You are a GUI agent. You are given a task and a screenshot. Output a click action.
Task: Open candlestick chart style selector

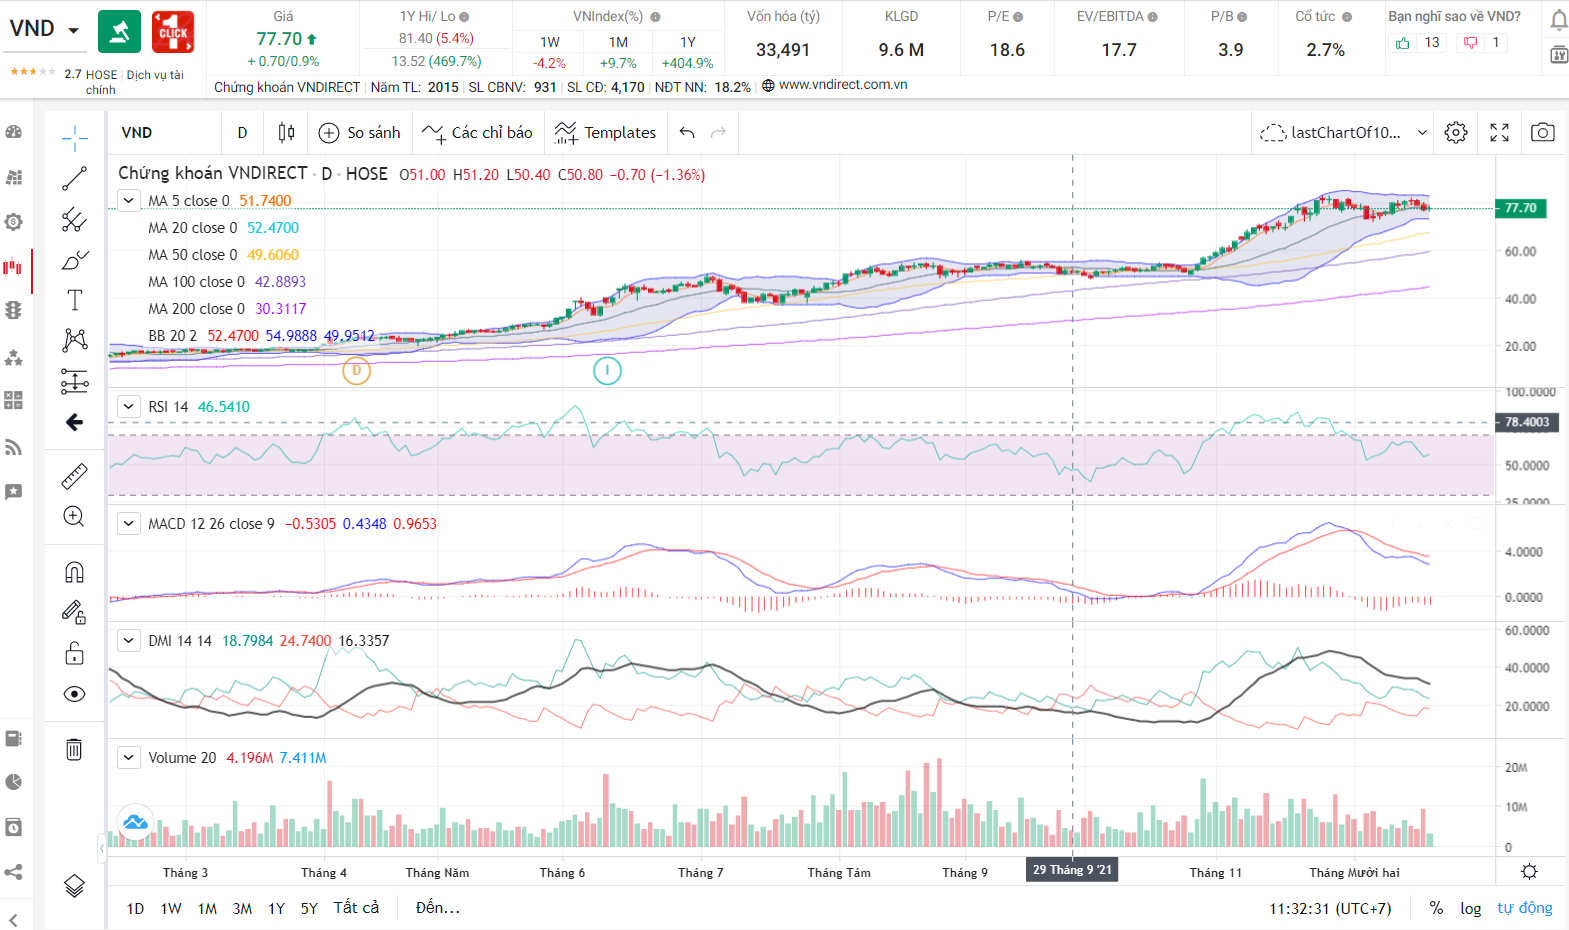click(x=286, y=132)
